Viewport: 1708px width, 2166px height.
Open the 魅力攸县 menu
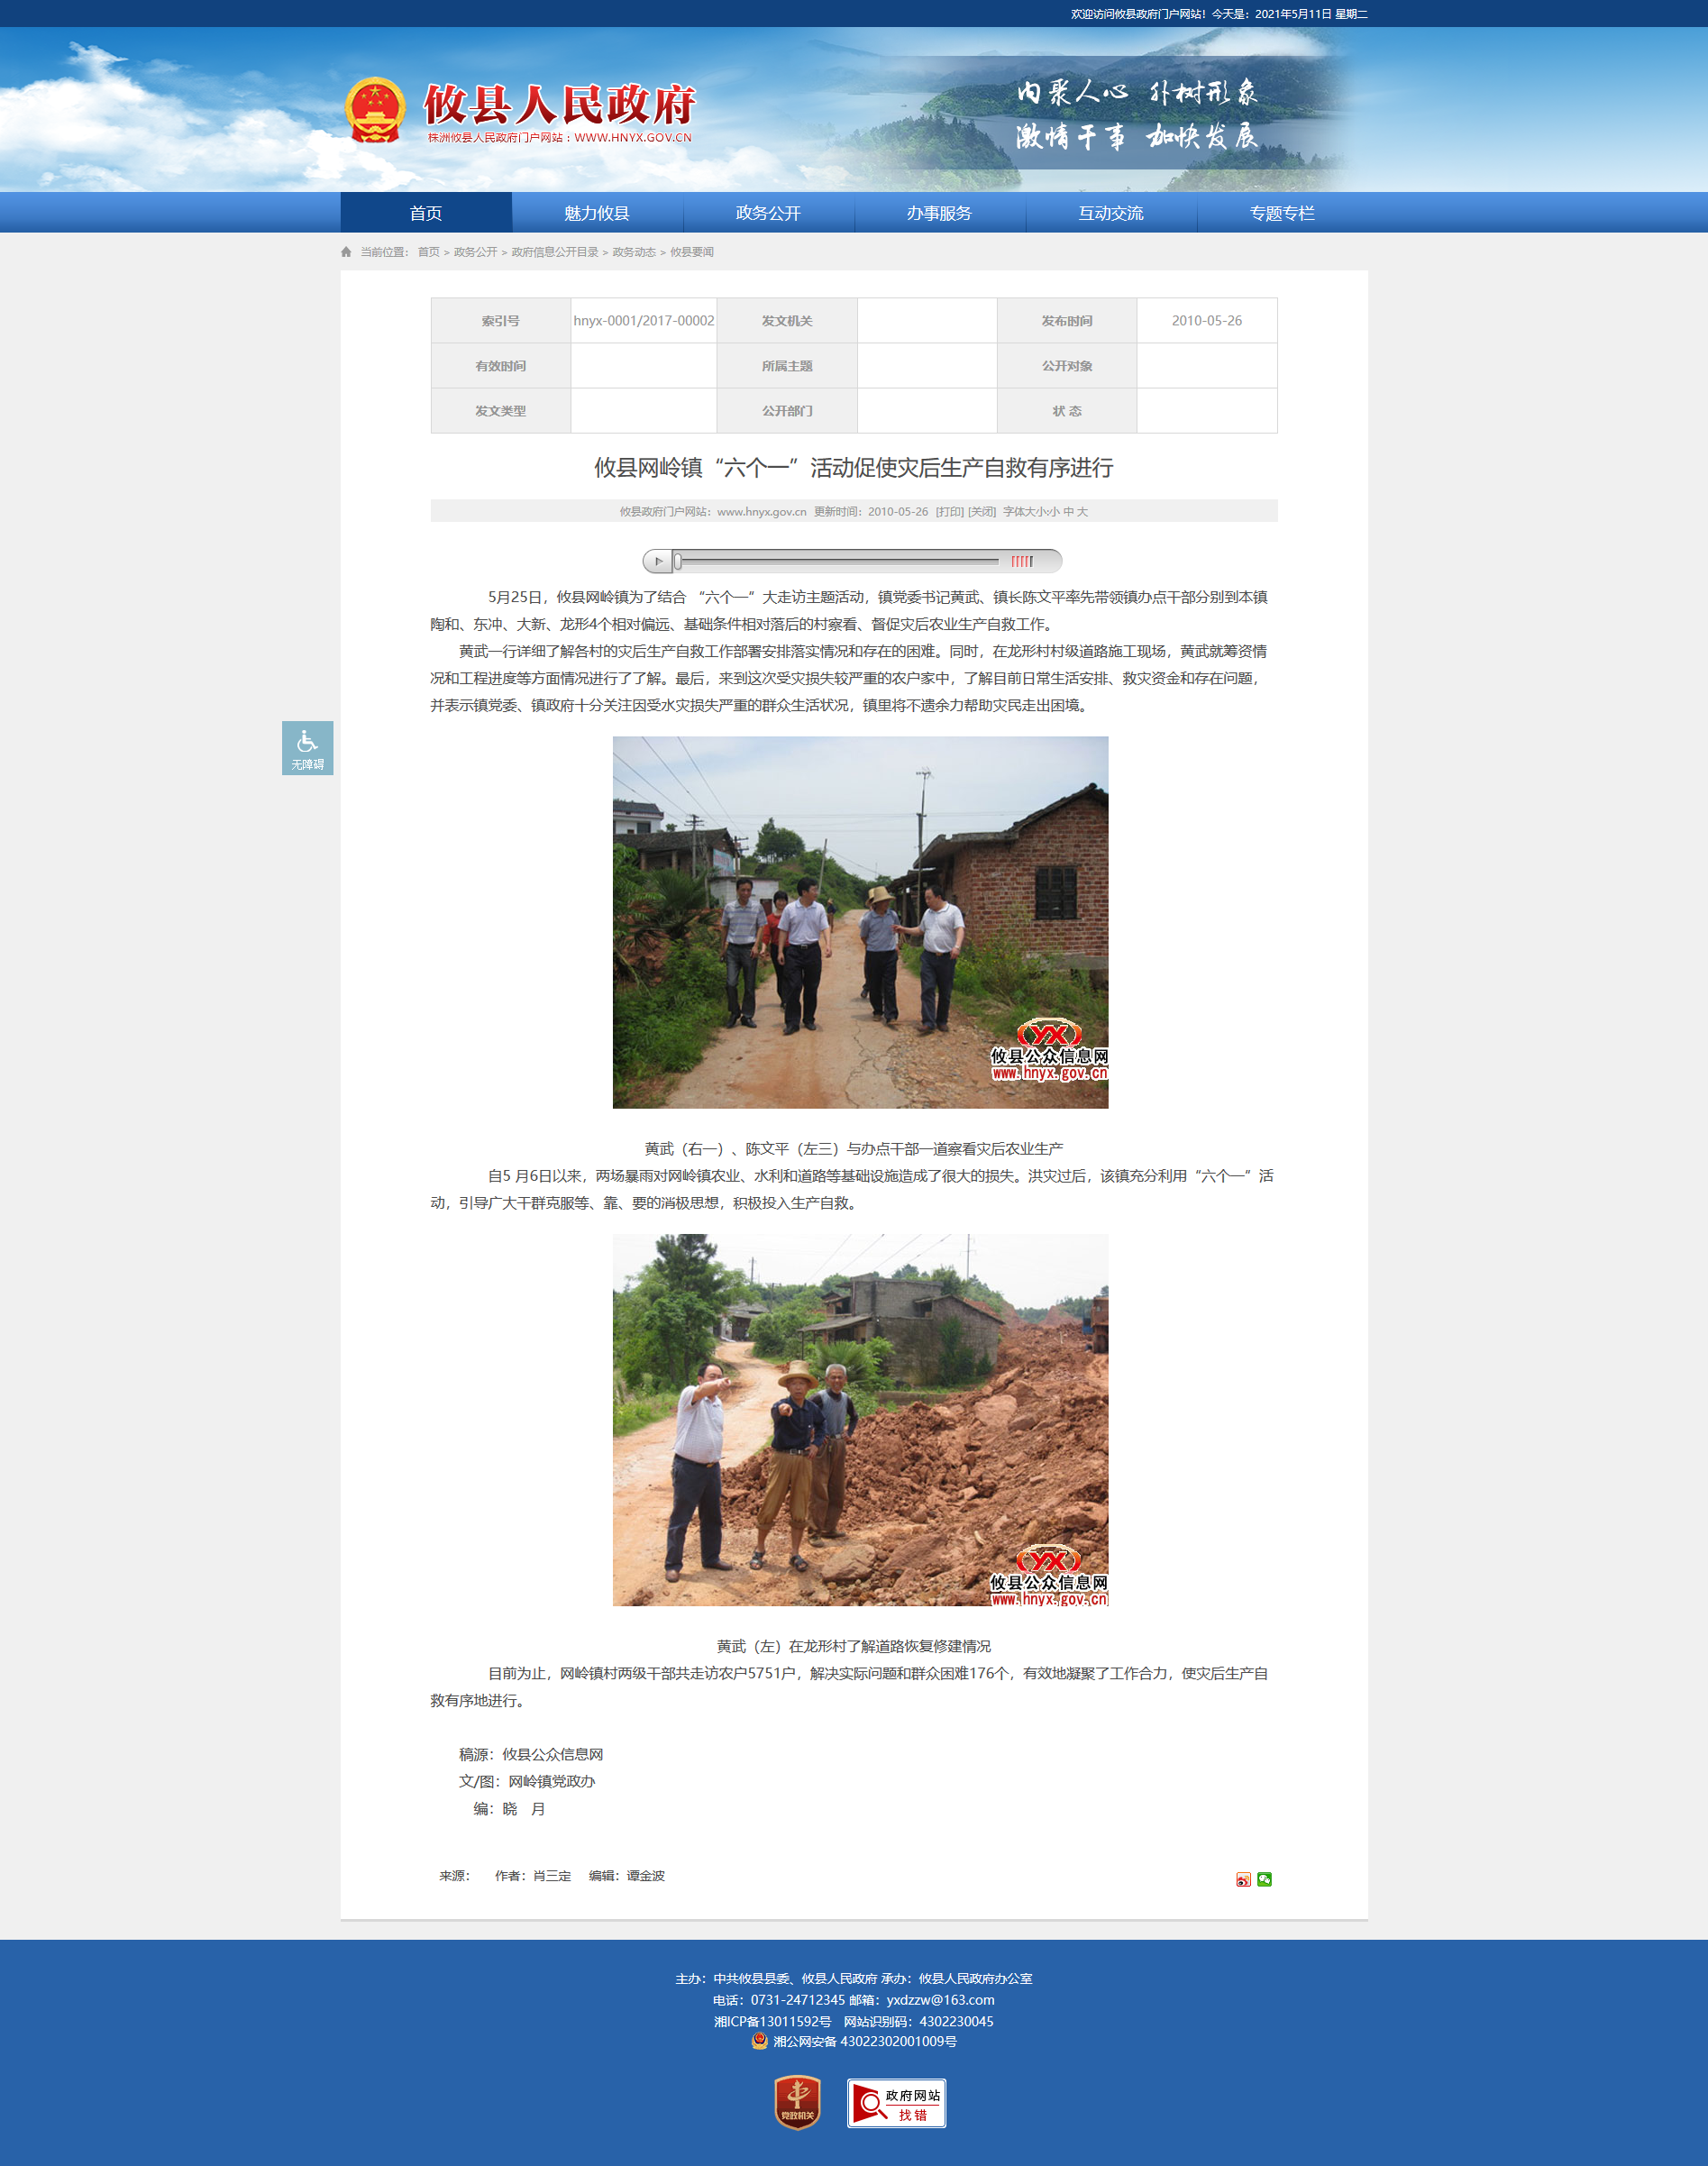pyautogui.click(x=597, y=213)
